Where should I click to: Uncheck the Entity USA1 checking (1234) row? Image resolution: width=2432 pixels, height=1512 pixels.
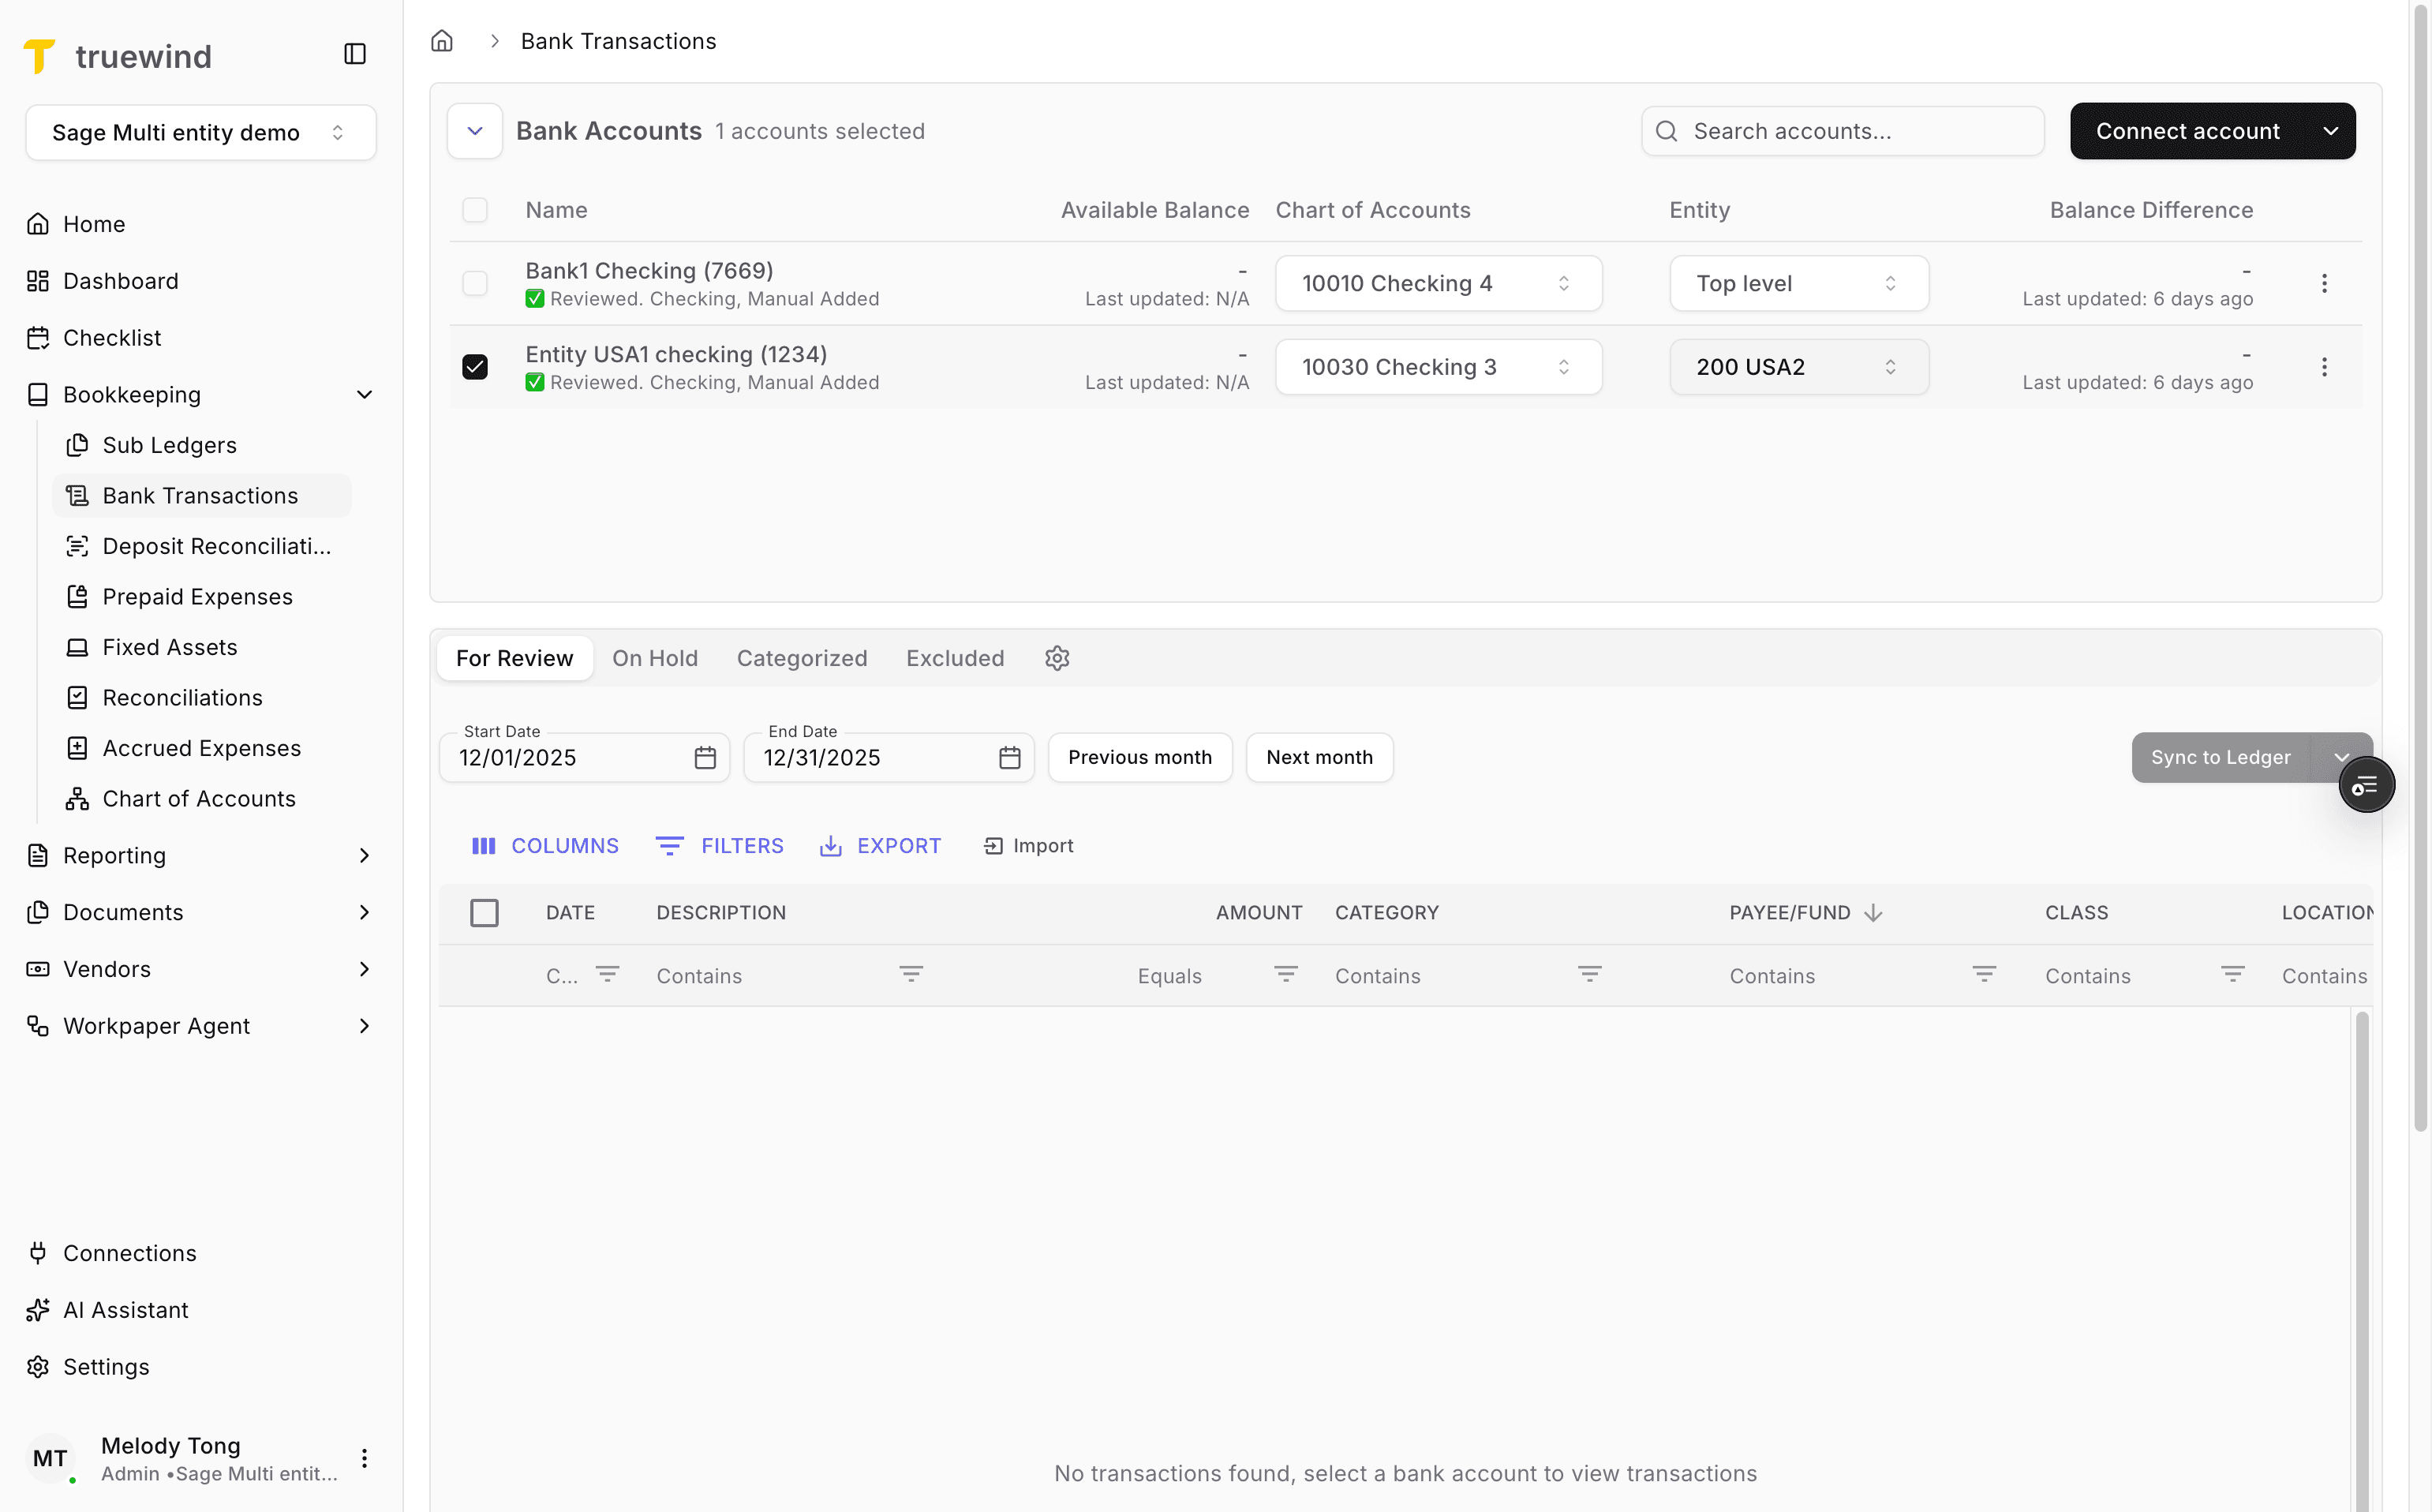click(x=475, y=367)
